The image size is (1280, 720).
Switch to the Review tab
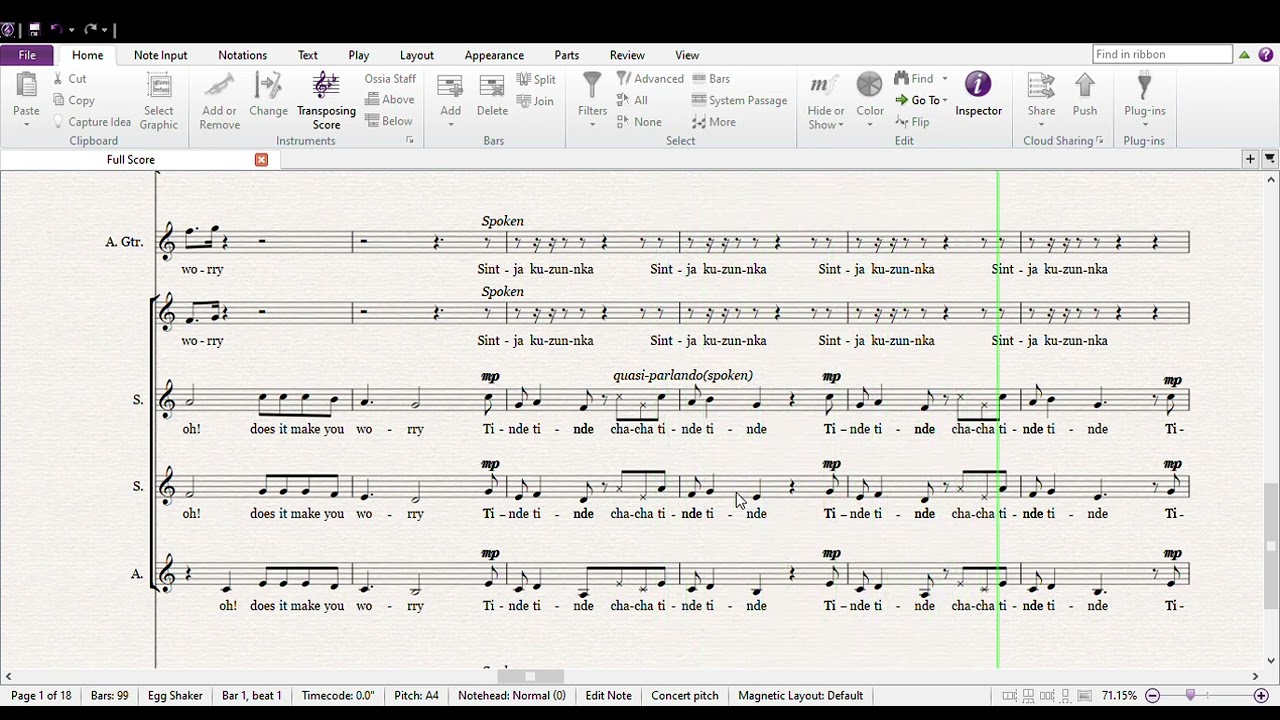coord(627,55)
